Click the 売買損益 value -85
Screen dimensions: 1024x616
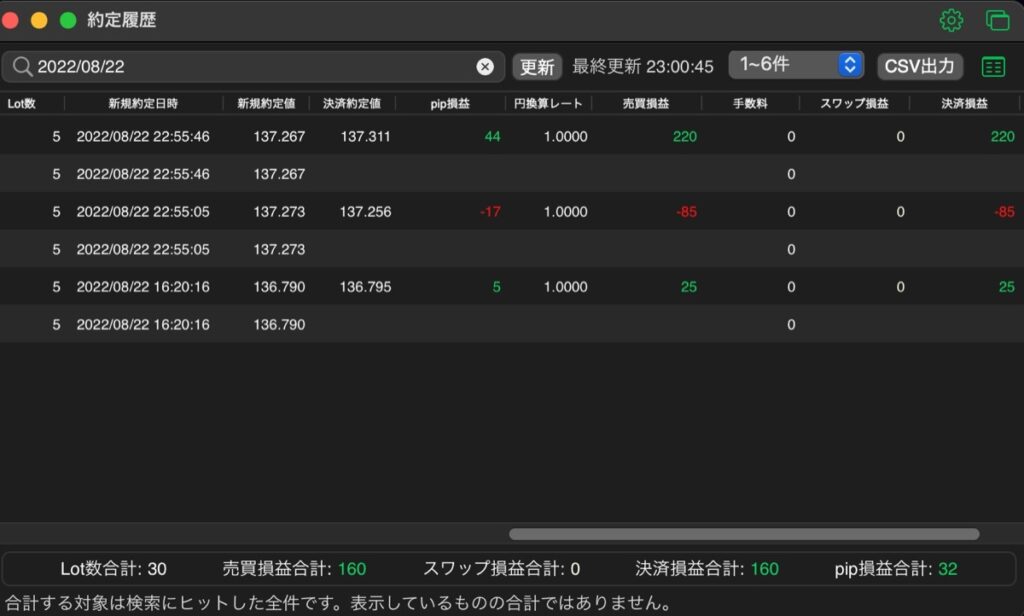tap(686, 212)
